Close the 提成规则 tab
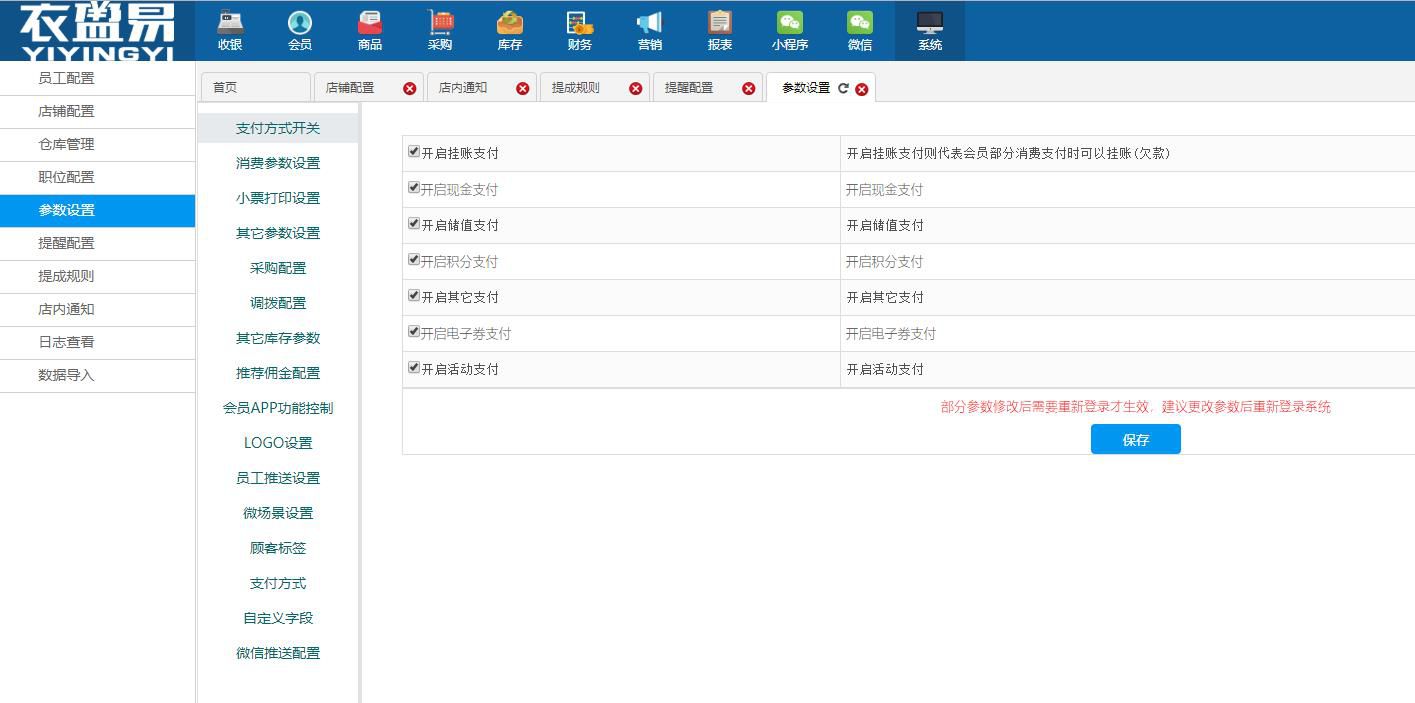 tap(634, 88)
